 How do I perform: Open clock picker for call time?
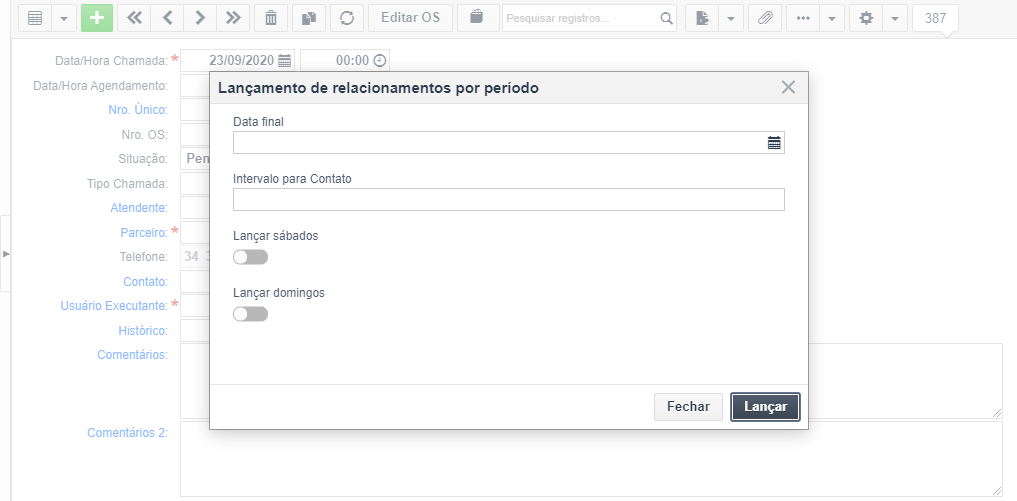point(379,60)
